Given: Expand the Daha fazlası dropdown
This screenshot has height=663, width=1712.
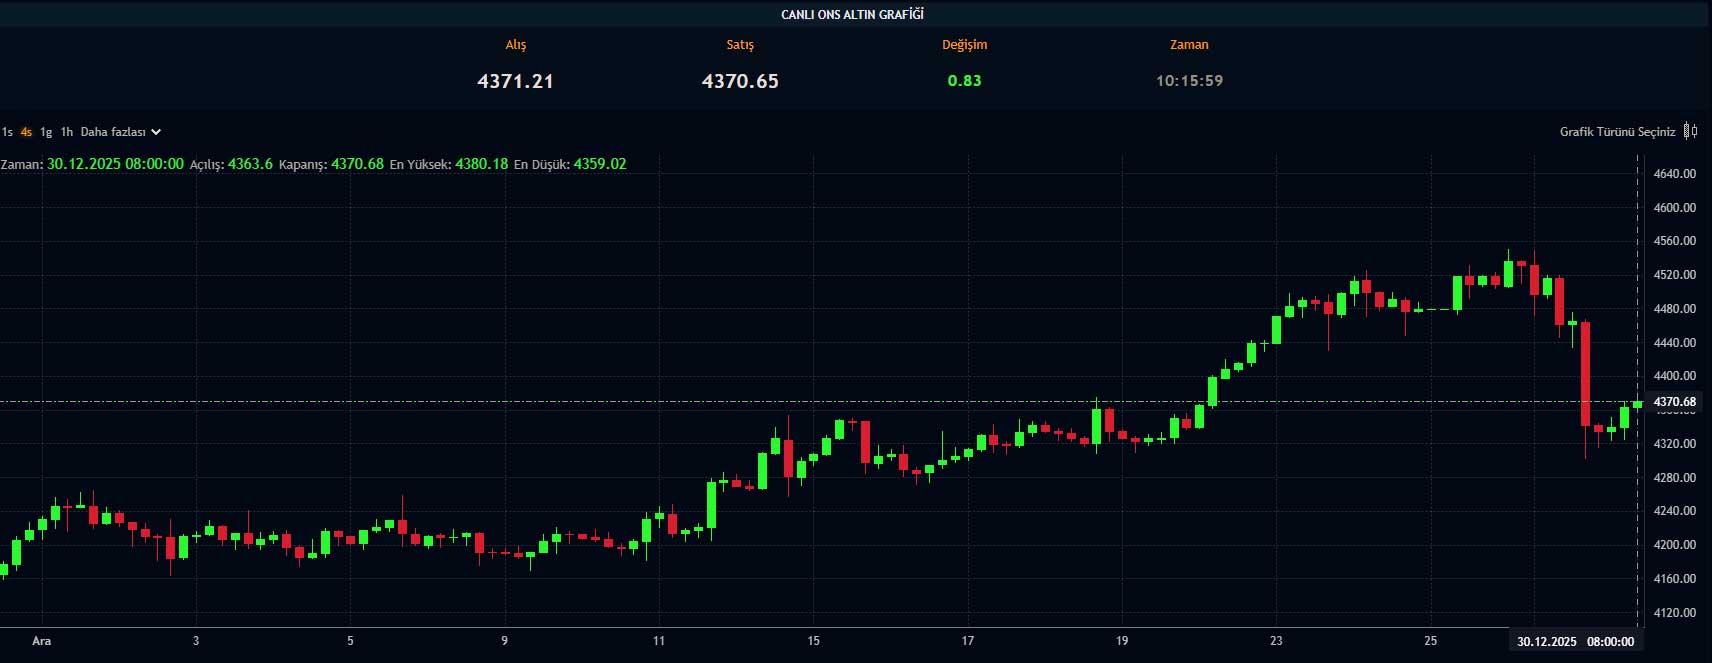Looking at the screenshot, I should click(x=120, y=132).
